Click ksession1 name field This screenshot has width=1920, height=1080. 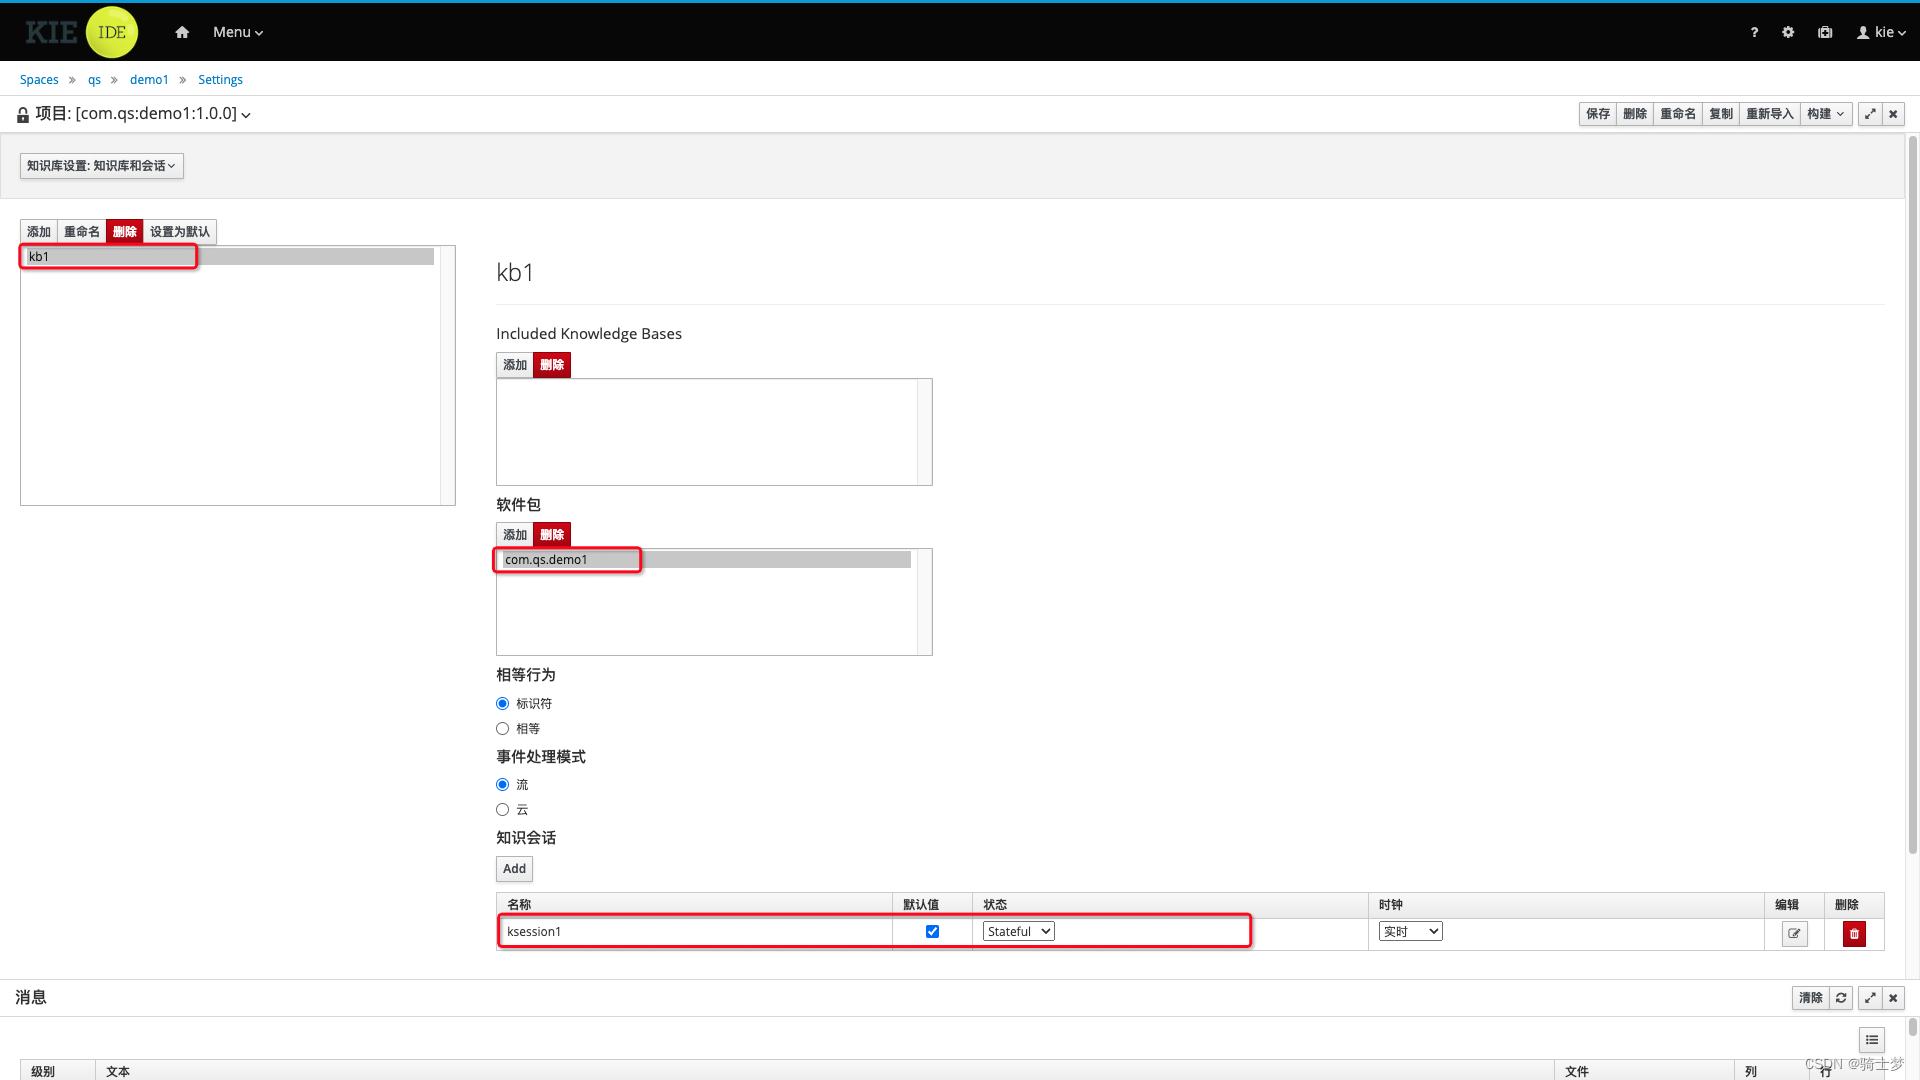coord(695,932)
